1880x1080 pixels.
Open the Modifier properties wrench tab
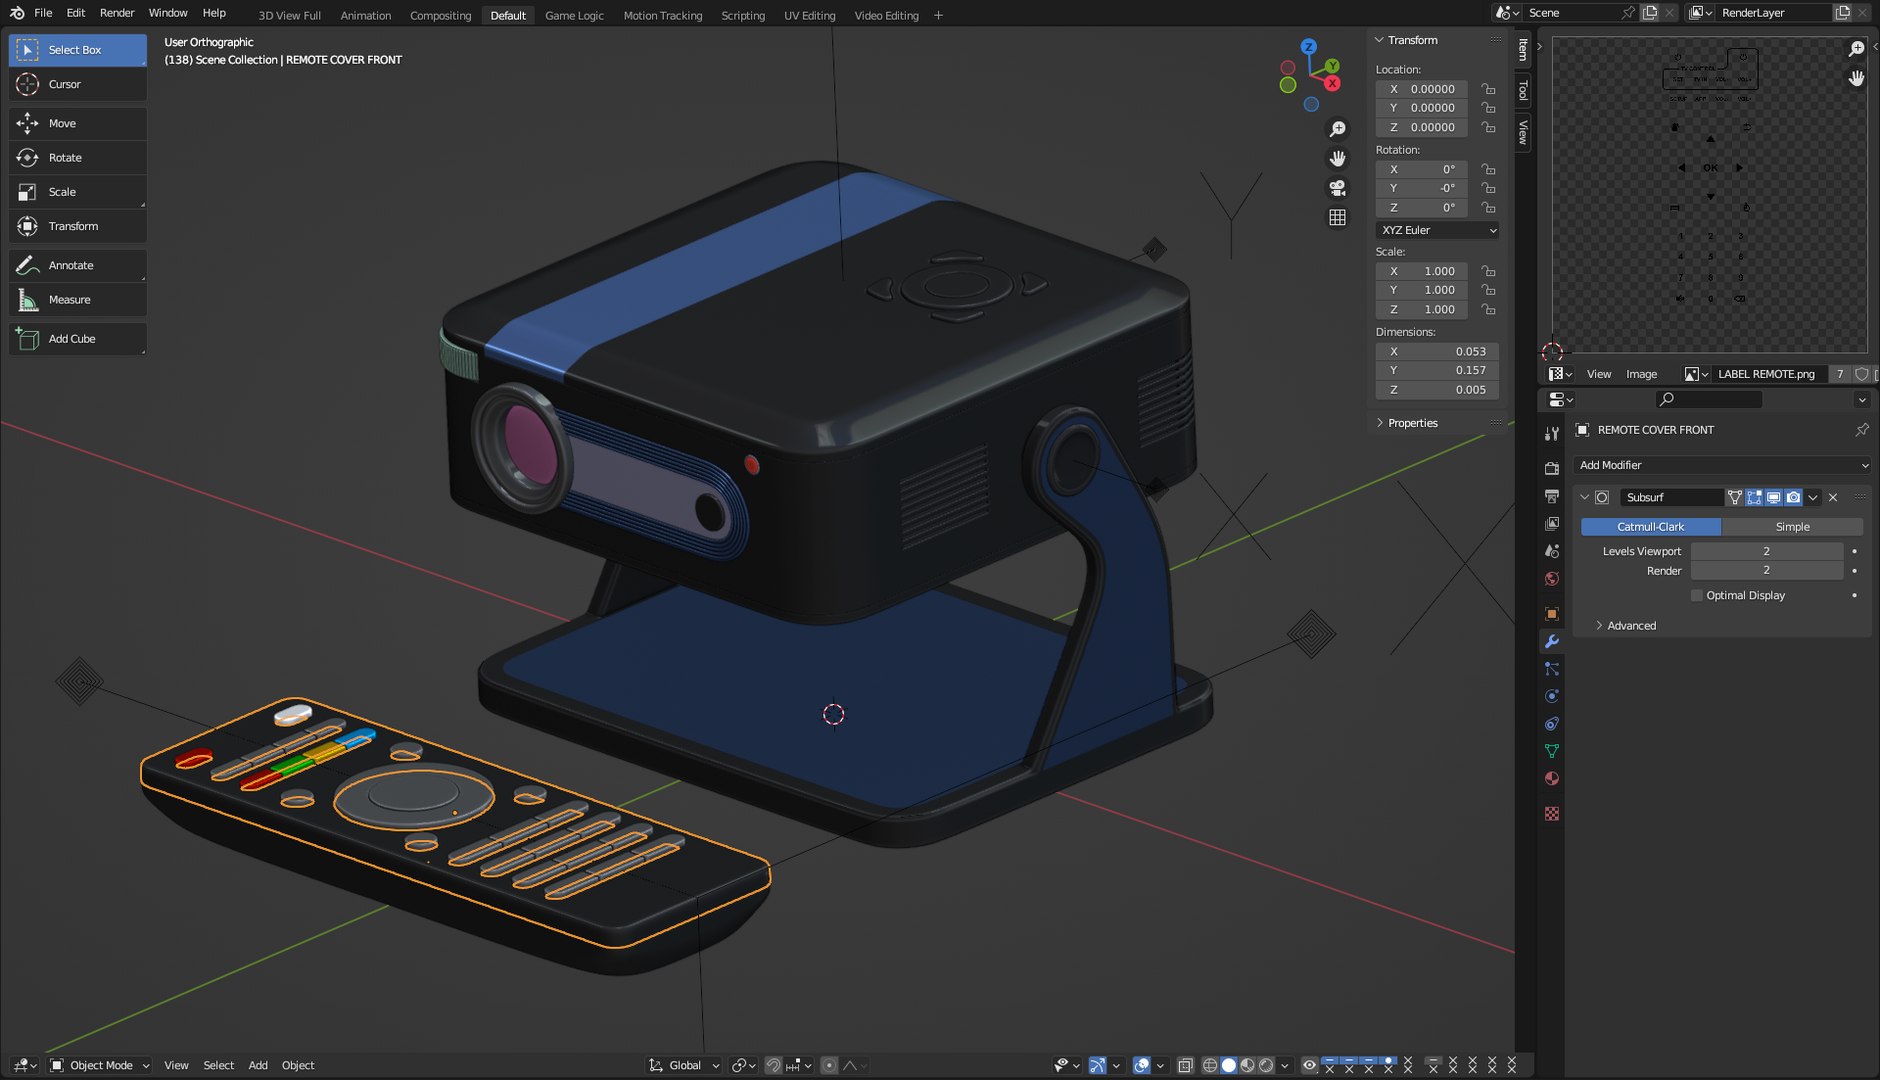(1552, 641)
